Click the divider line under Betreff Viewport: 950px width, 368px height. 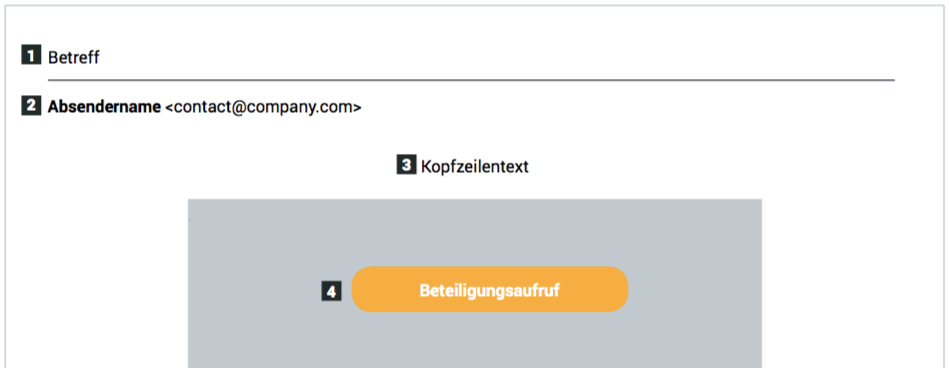coord(471,80)
